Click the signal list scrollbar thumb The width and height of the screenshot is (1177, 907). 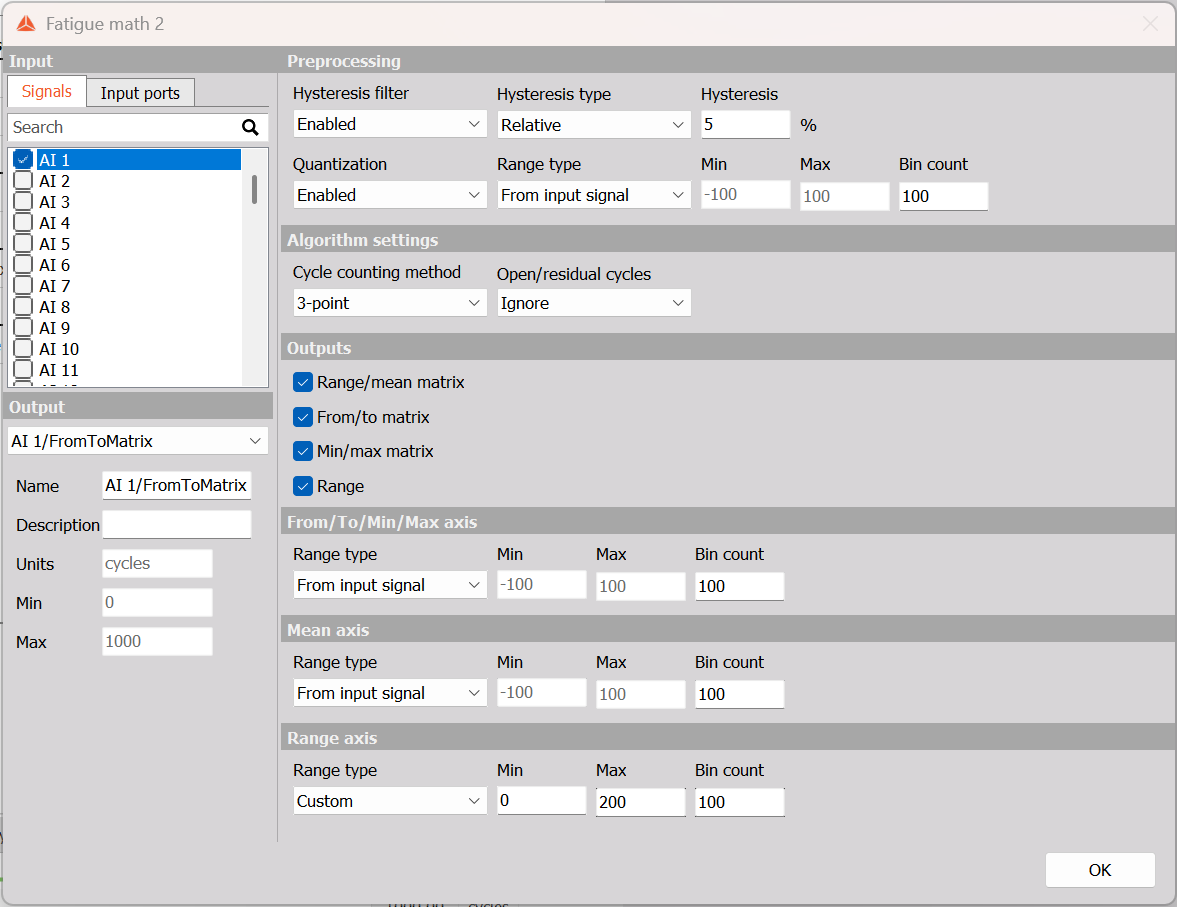click(254, 189)
